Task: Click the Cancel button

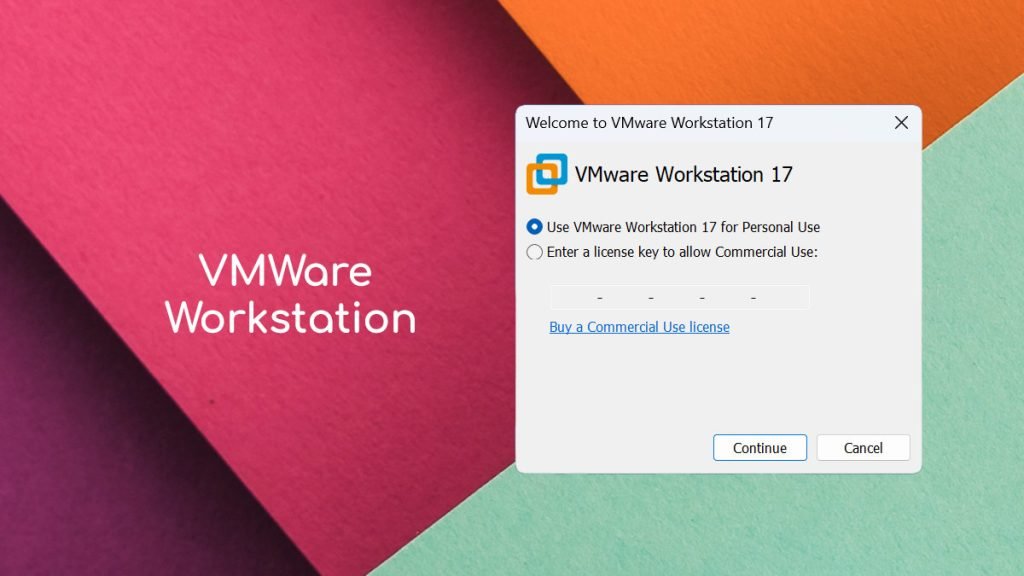Action: 863,447
